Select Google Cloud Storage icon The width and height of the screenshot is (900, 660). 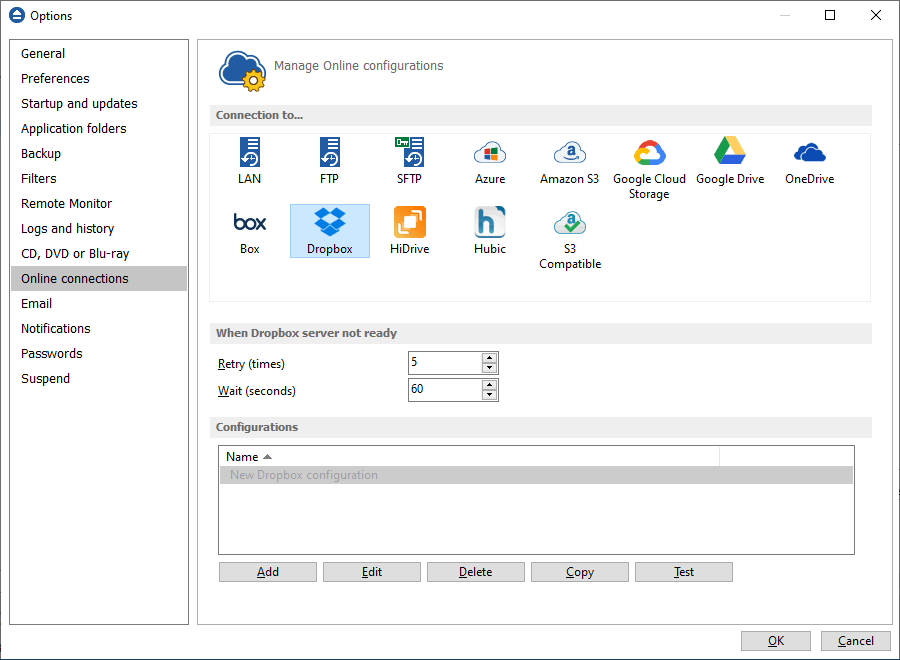pos(649,168)
